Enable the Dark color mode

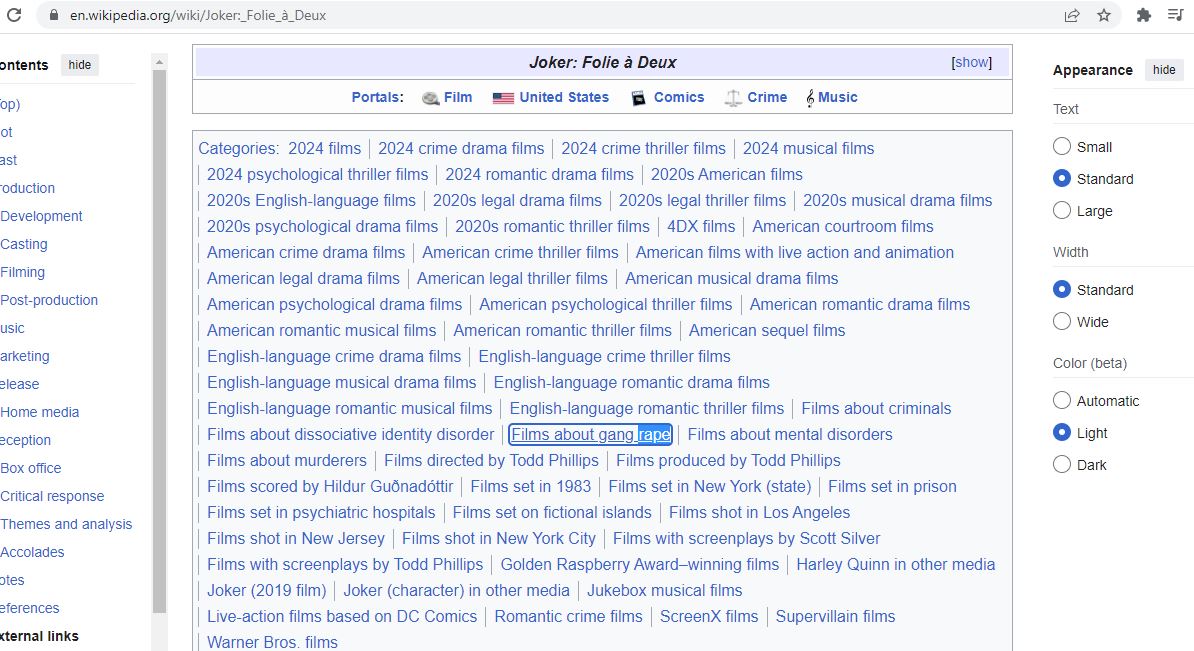pos(1062,465)
